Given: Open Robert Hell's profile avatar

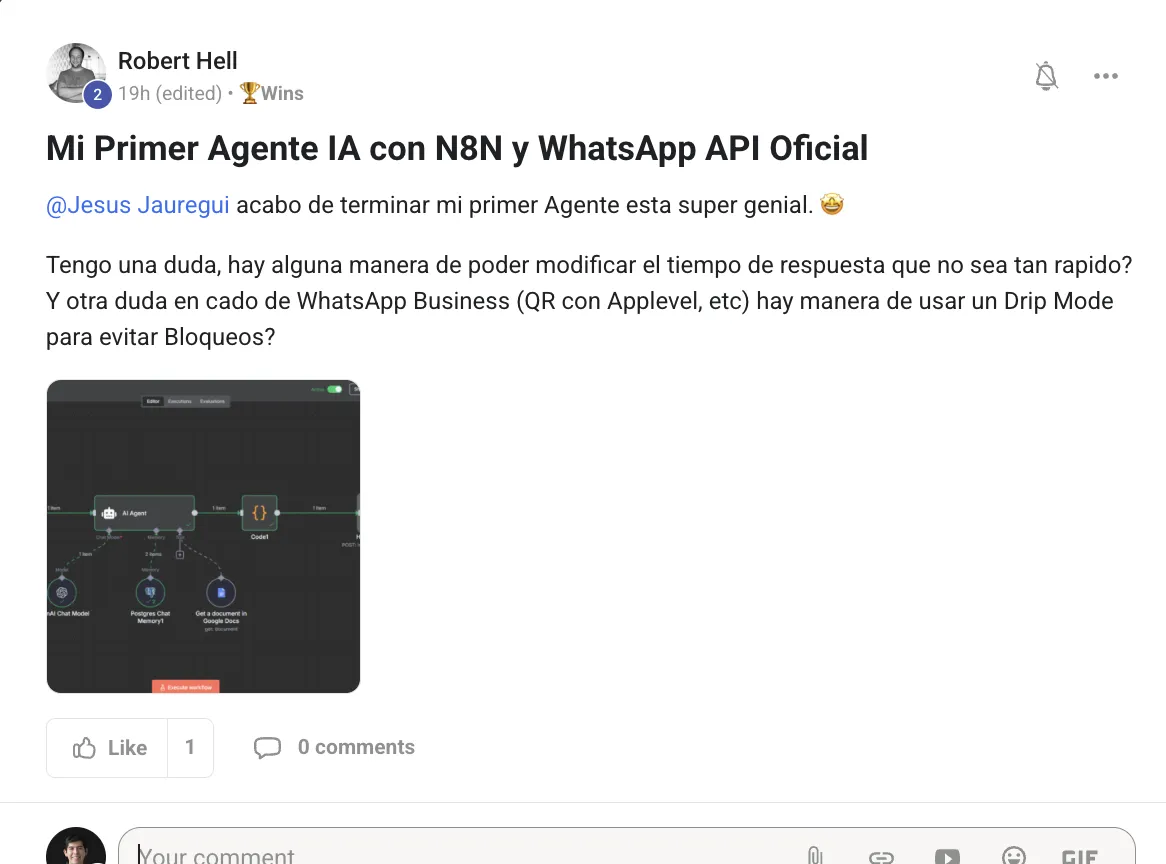Looking at the screenshot, I should [x=76, y=73].
